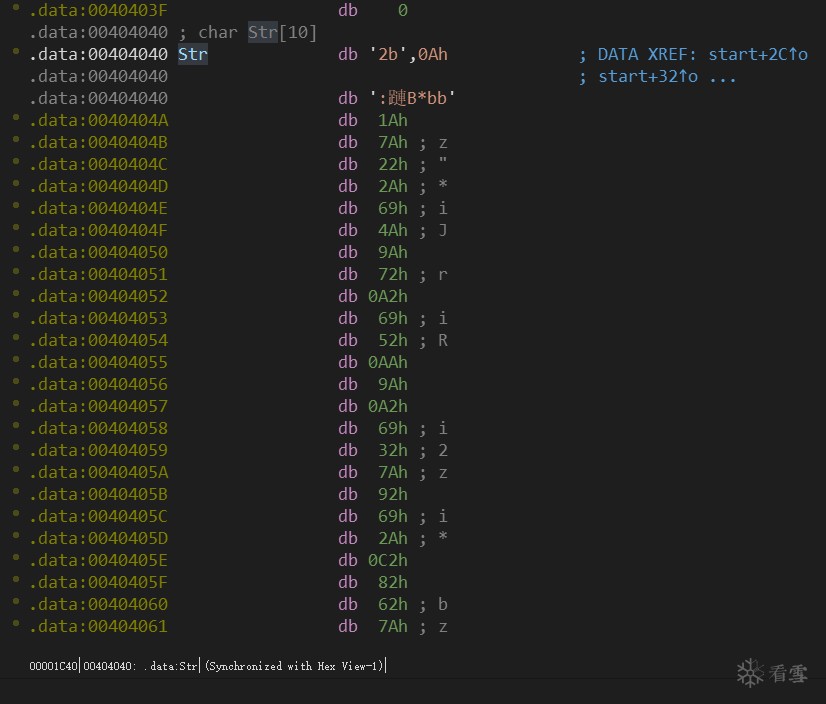Click the breakpoint dot at address 0040404A

tap(16, 119)
